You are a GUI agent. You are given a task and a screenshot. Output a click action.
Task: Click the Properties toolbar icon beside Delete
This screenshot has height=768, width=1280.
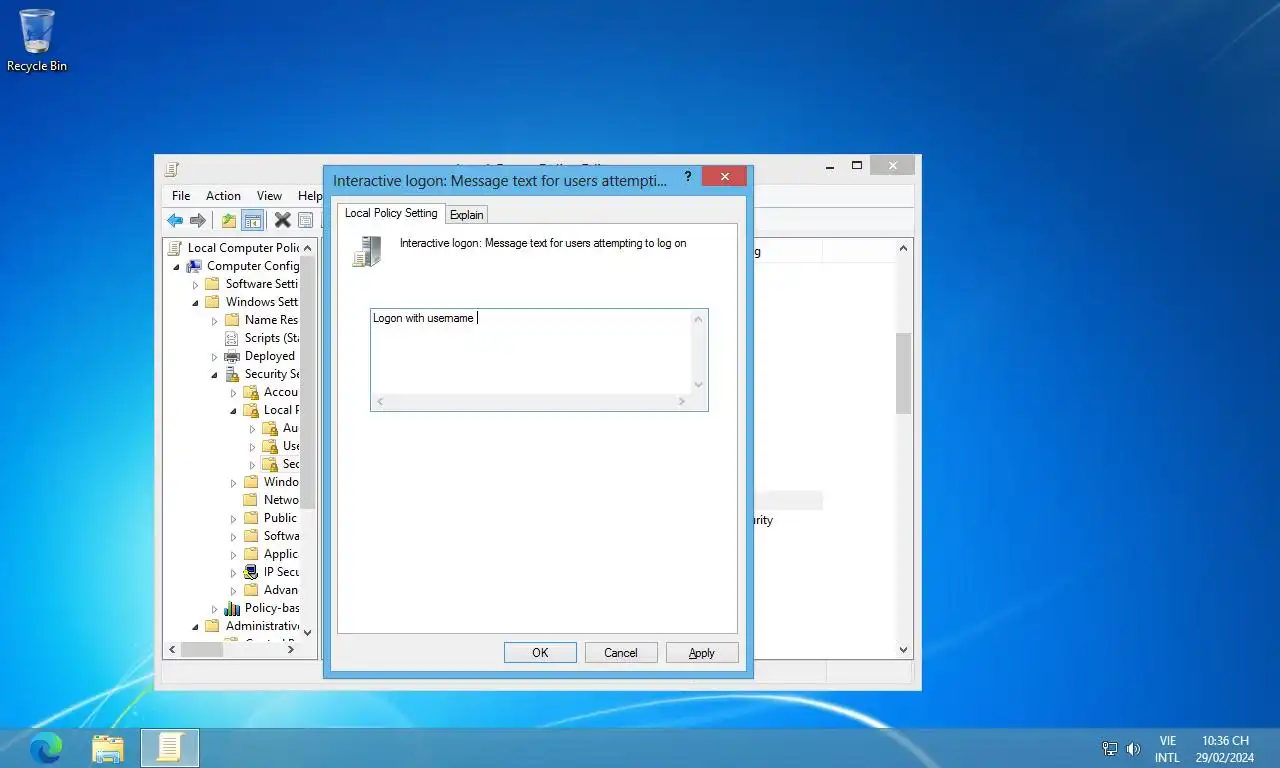pos(306,220)
